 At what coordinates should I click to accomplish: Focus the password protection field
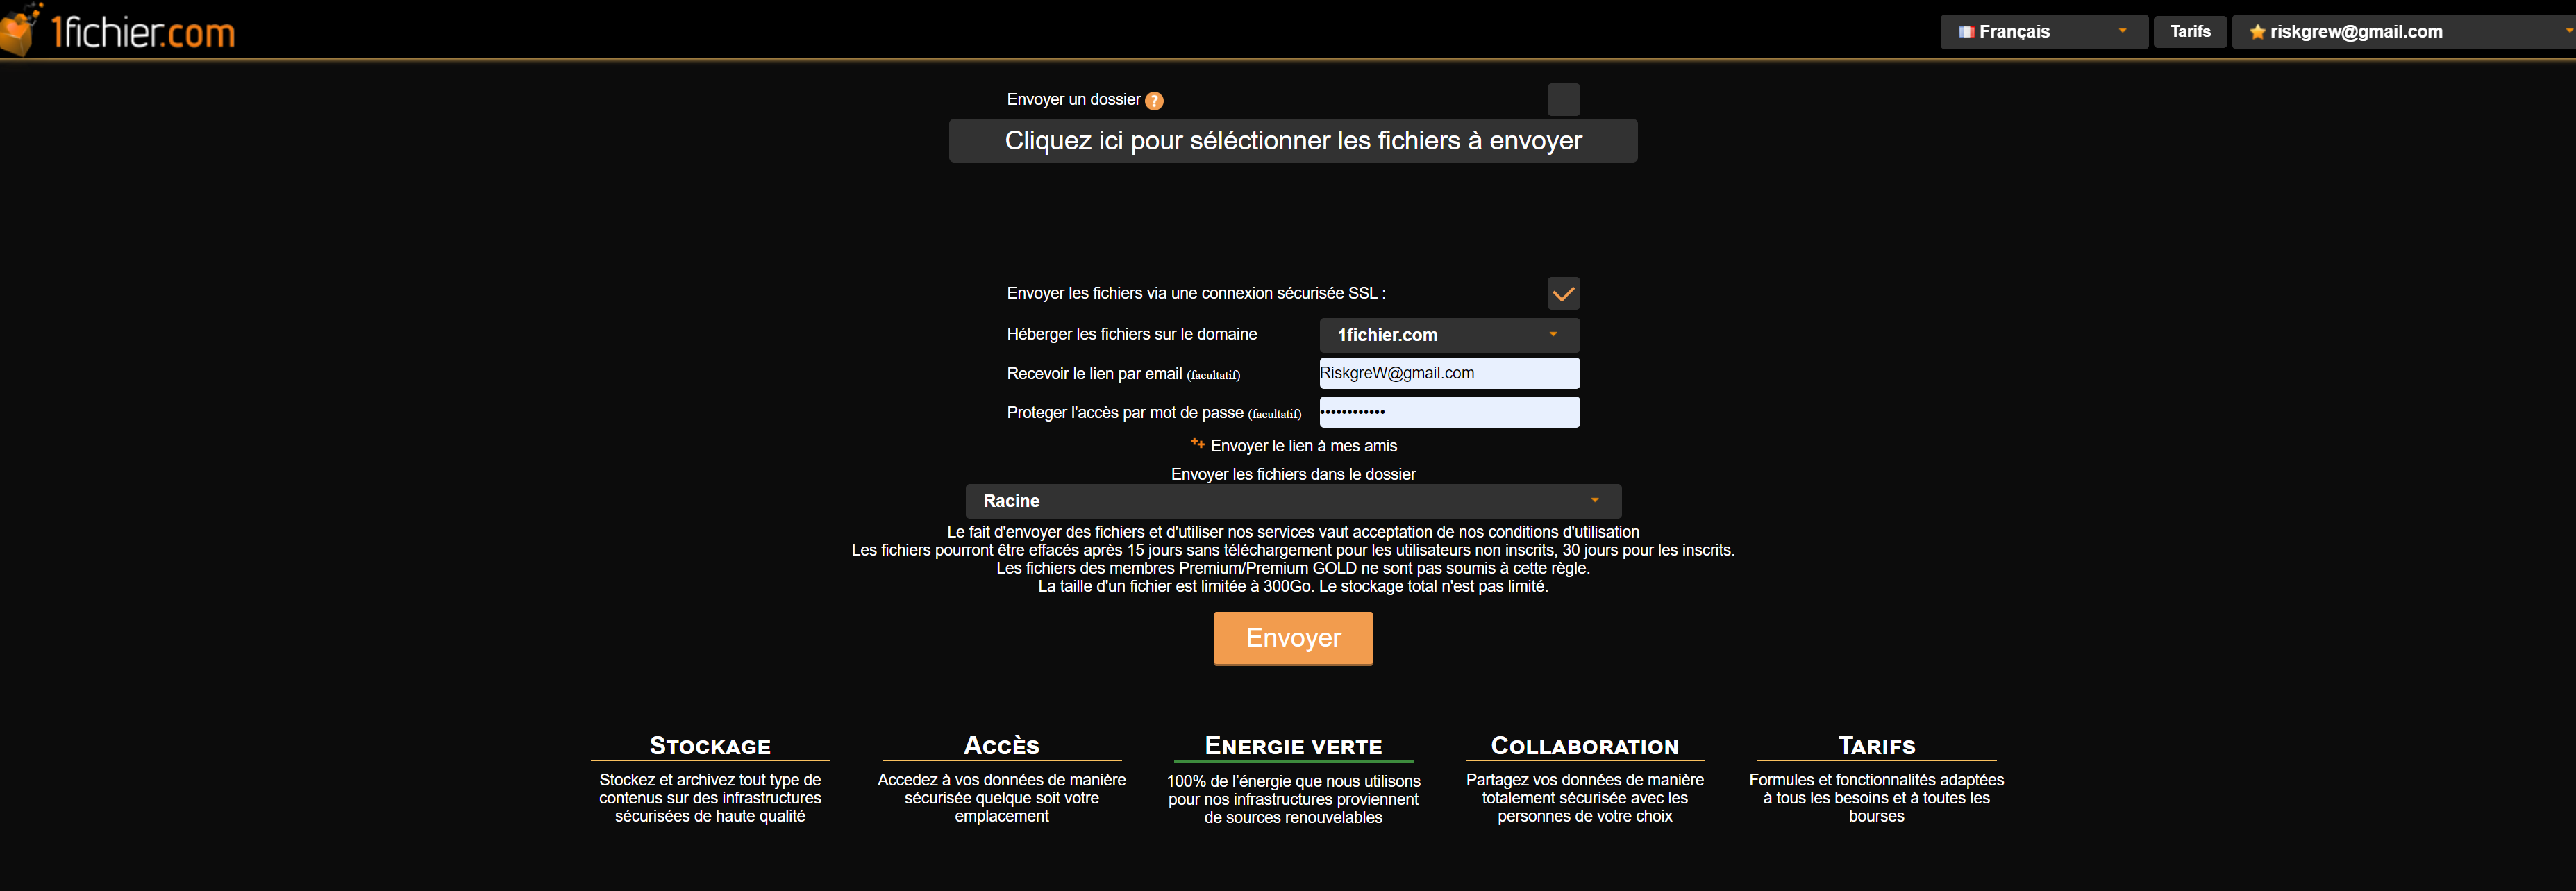click(1449, 412)
